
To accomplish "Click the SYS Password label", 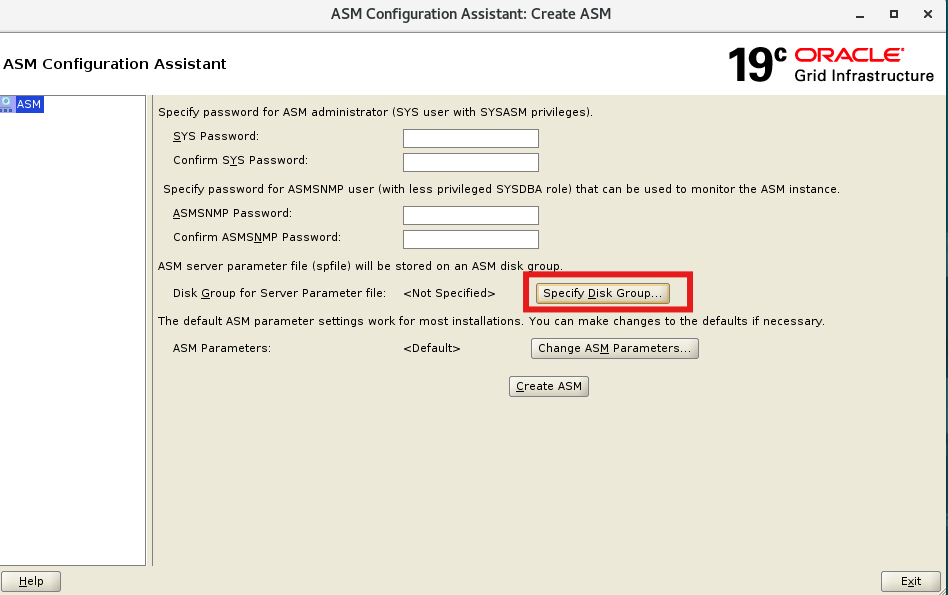I will pos(216,137).
